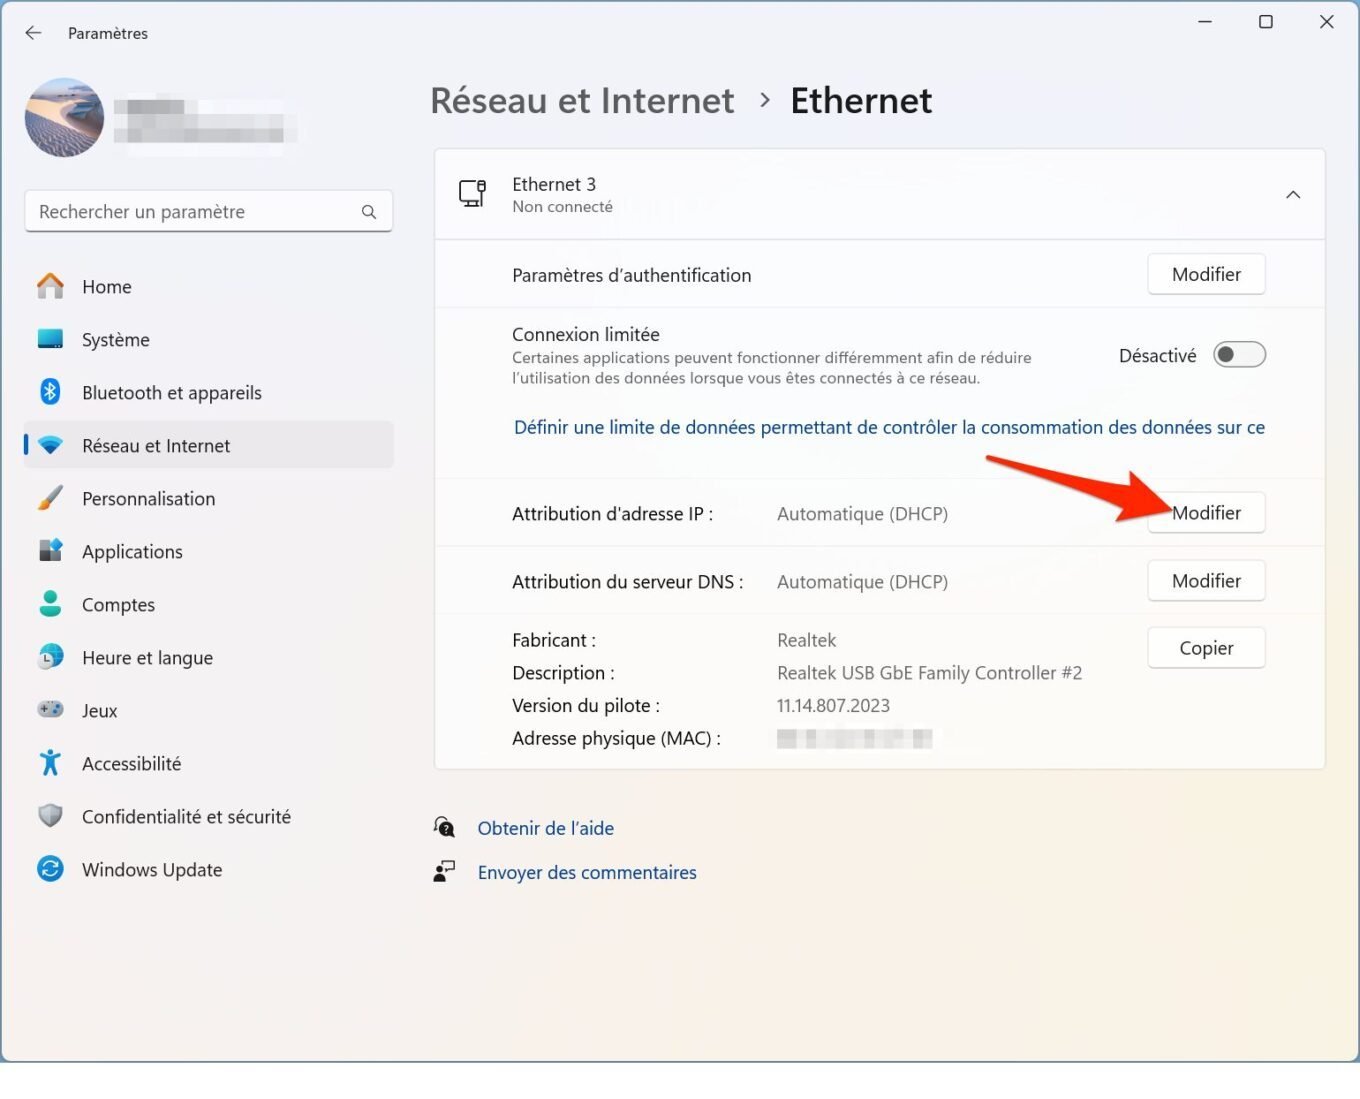
Task: Click the Heure et langue clock icon
Action: [x=50, y=657]
